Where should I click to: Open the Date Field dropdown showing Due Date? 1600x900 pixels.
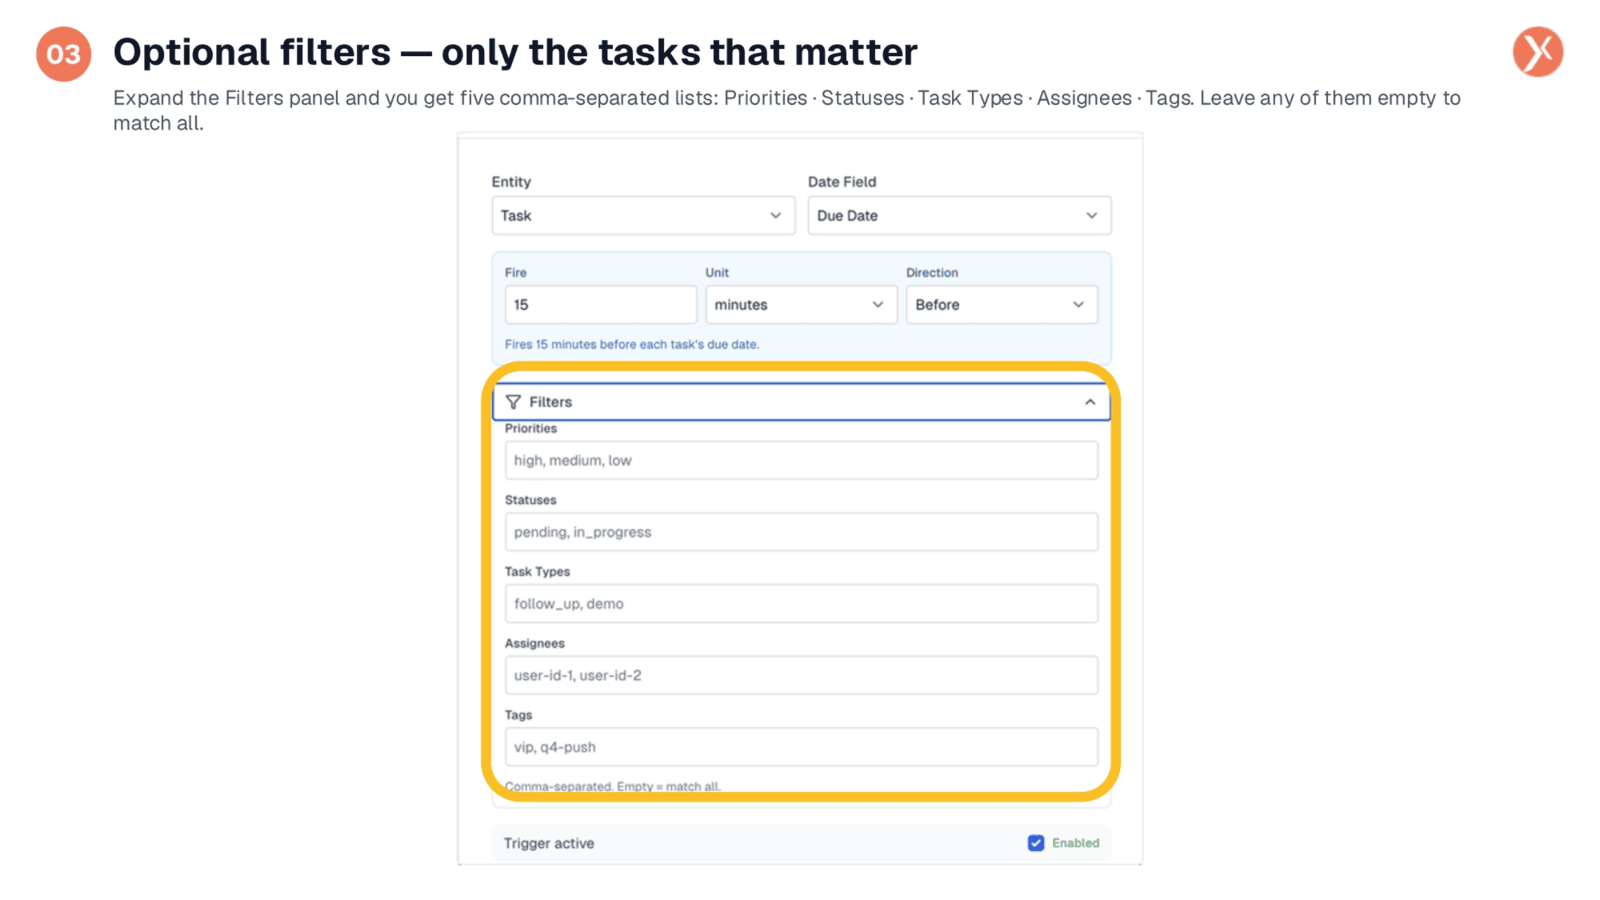pos(959,215)
